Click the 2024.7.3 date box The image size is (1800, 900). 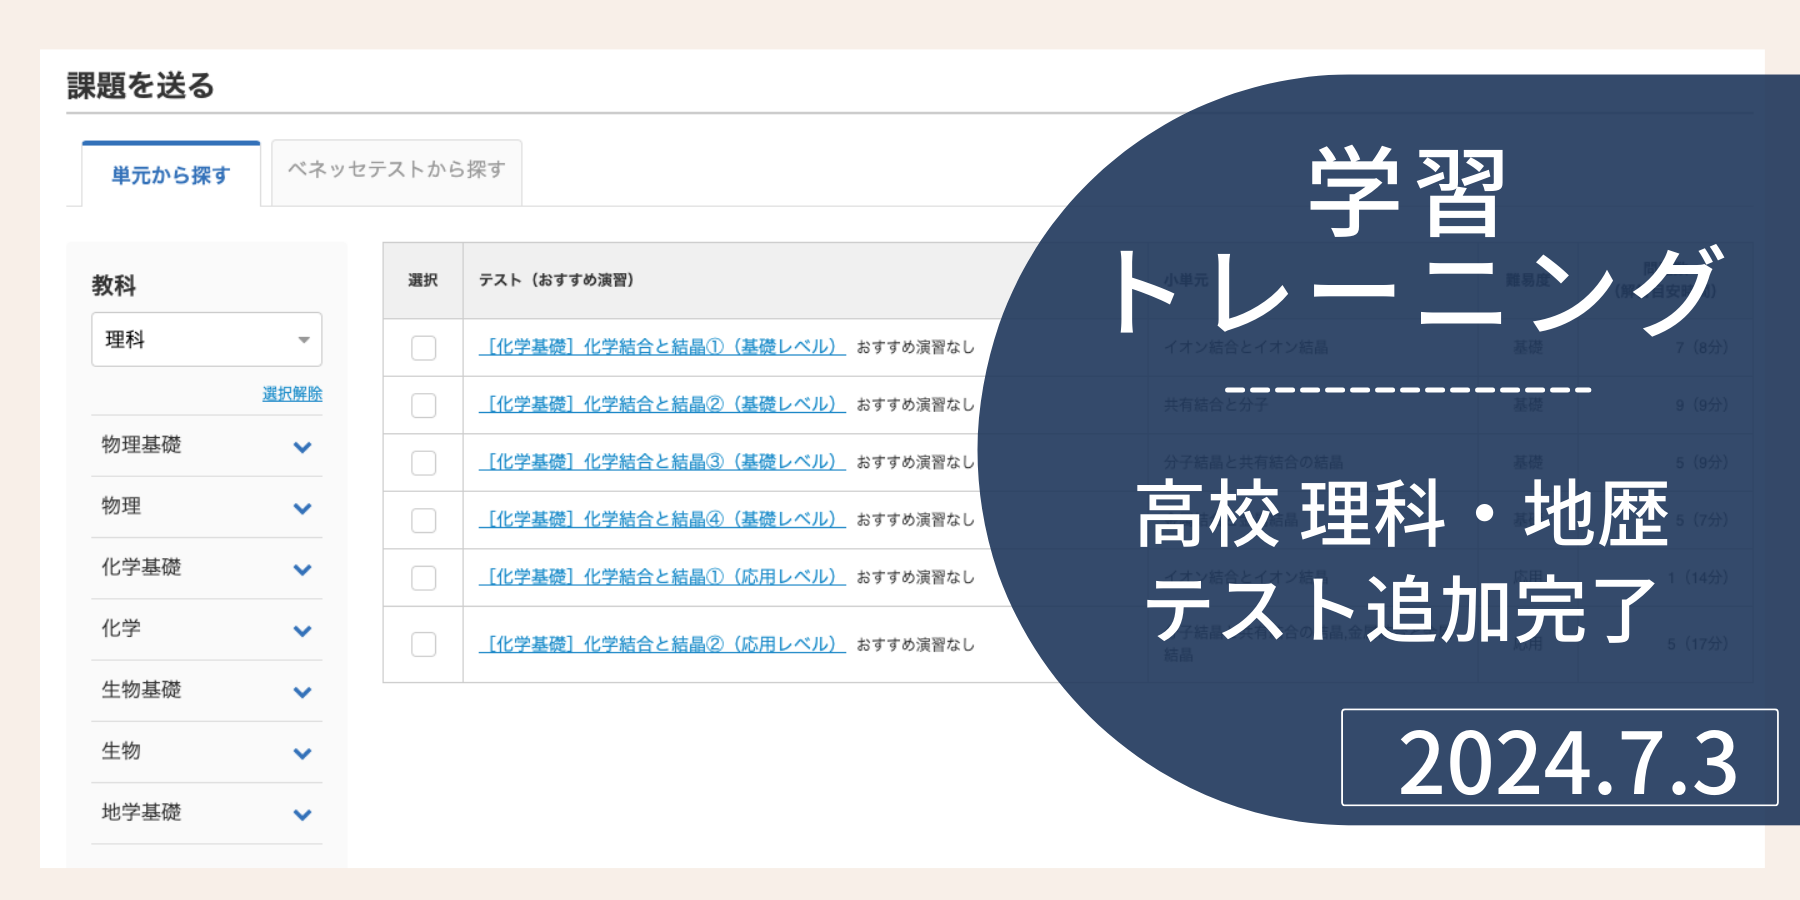click(1560, 757)
